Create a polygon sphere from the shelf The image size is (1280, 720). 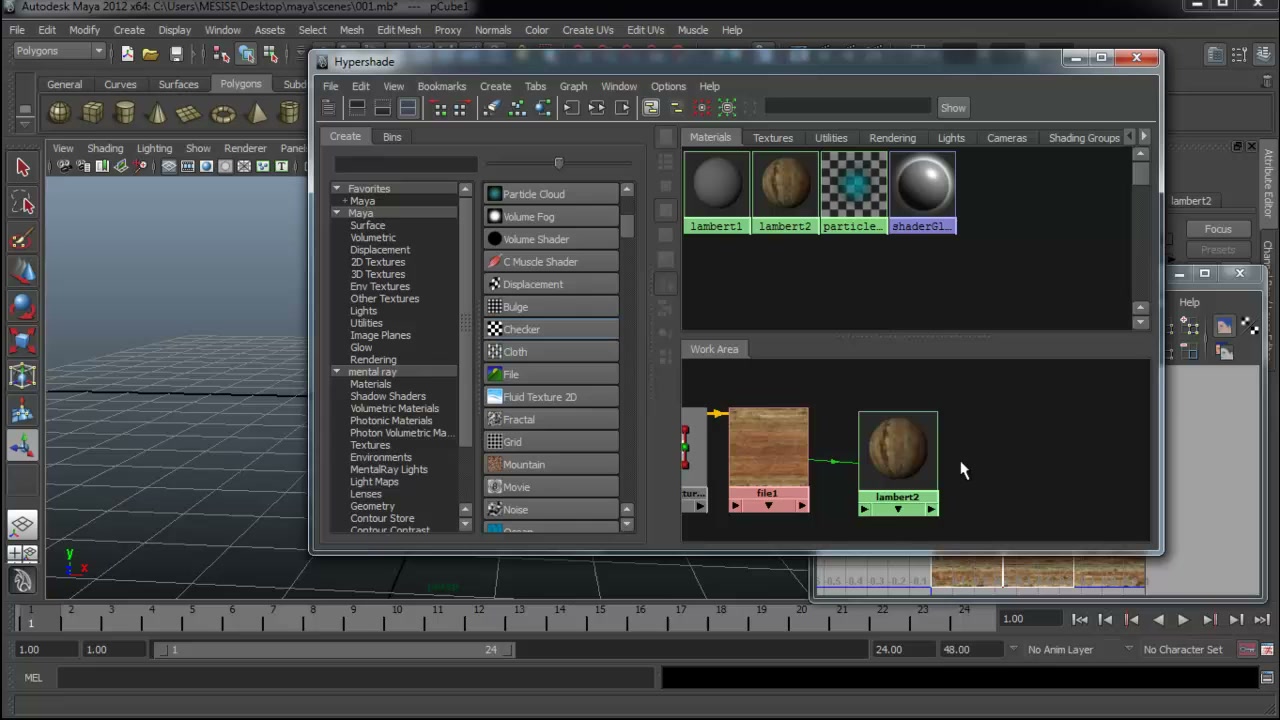60,112
